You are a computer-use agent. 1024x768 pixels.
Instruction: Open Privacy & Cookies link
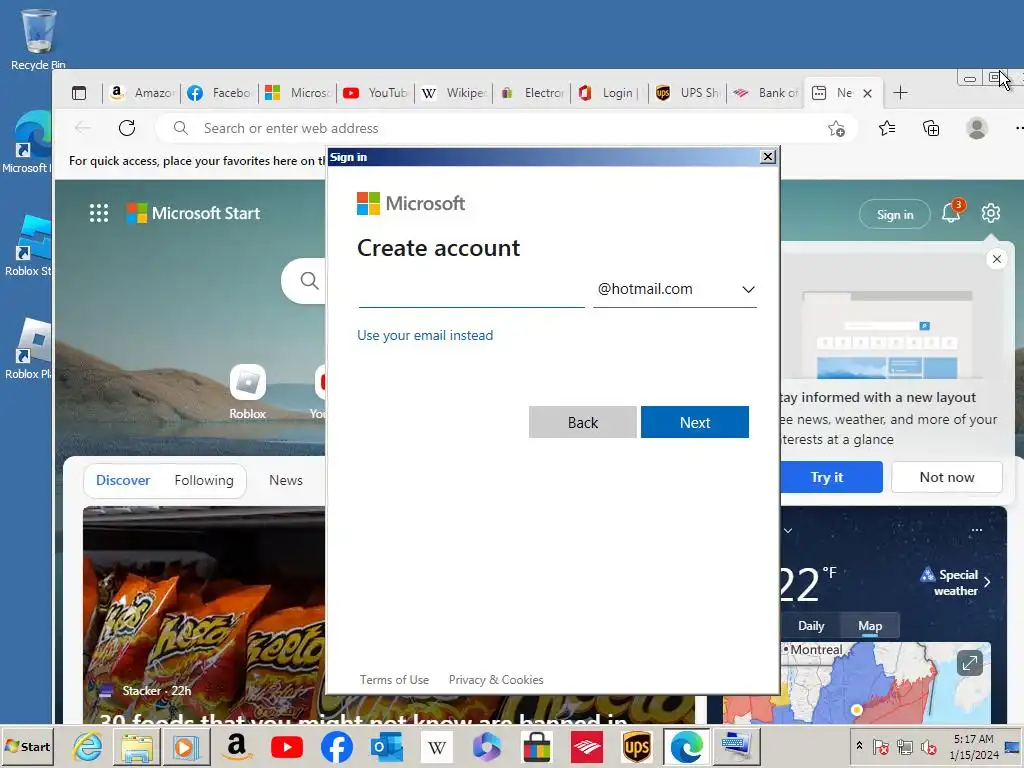496,680
